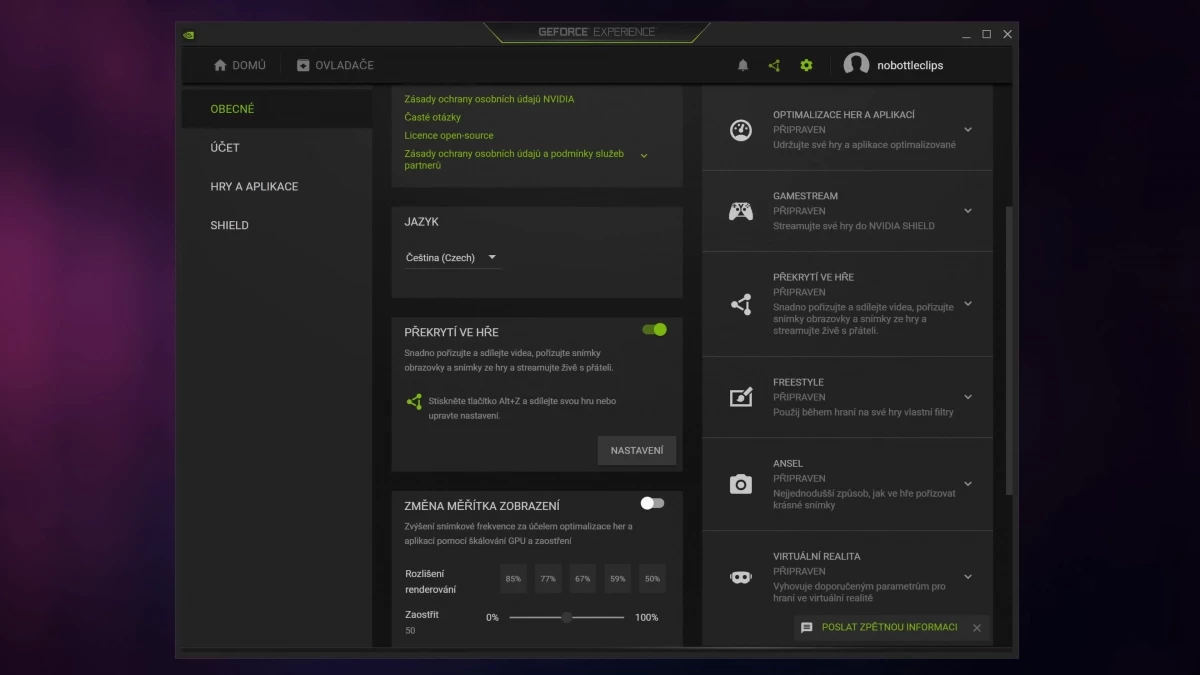Click the Zaostřit sharpening slider handle
This screenshot has height=675, width=1200.
[567, 617]
